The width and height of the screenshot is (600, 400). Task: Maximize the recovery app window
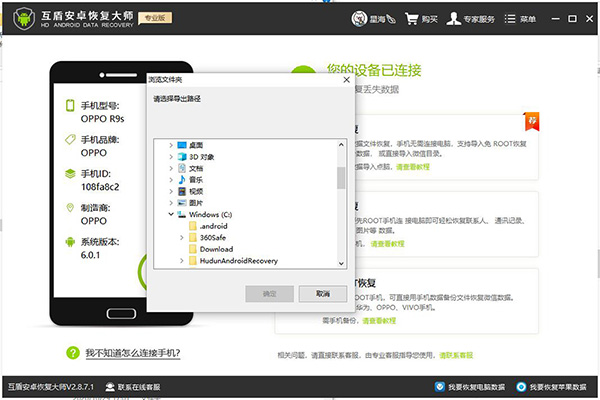coord(572,19)
